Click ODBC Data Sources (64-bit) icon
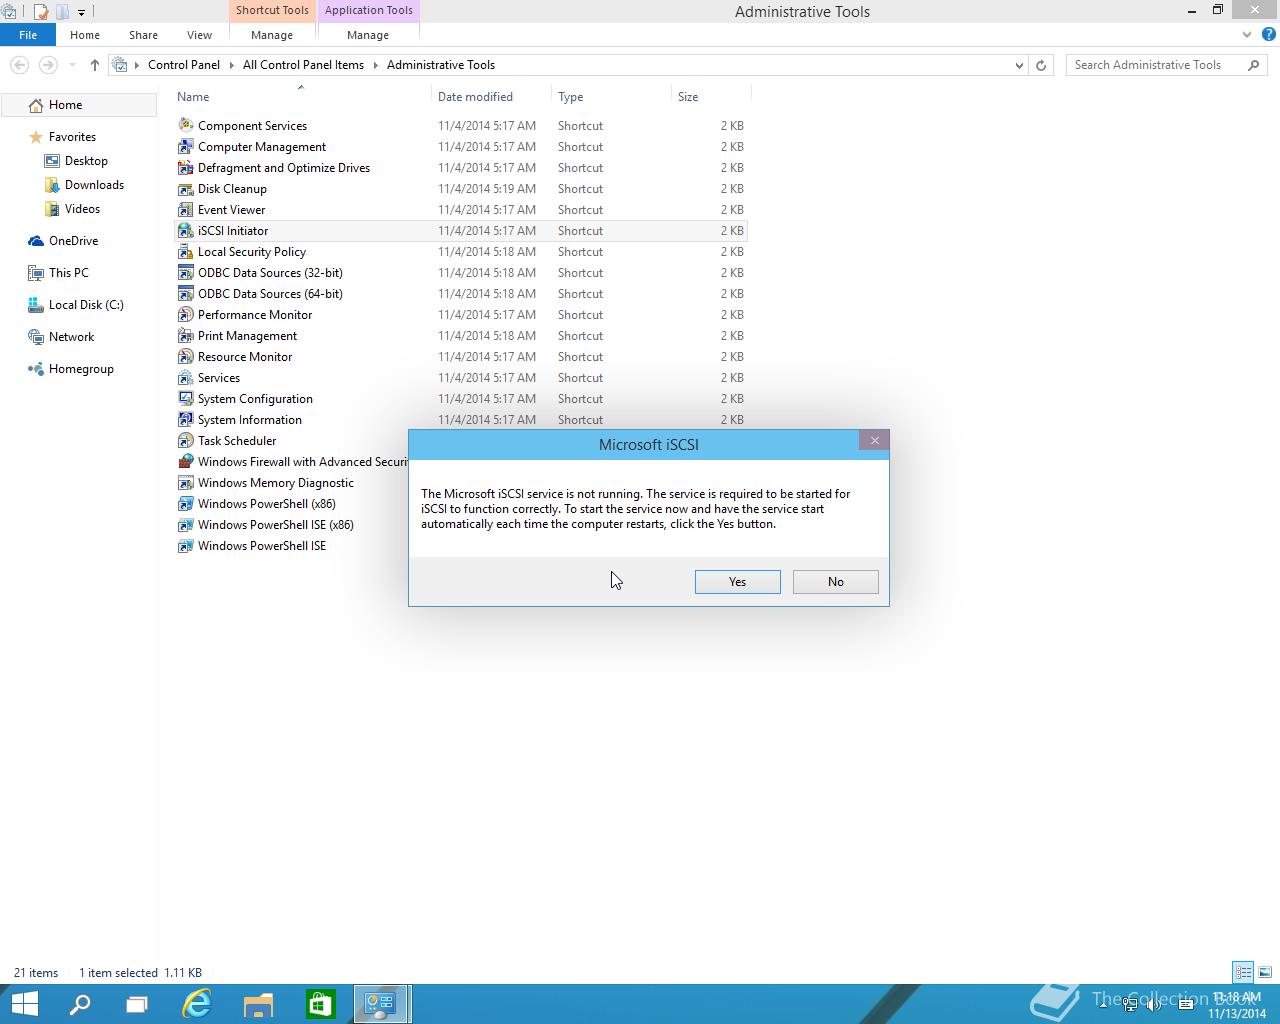 coord(185,293)
